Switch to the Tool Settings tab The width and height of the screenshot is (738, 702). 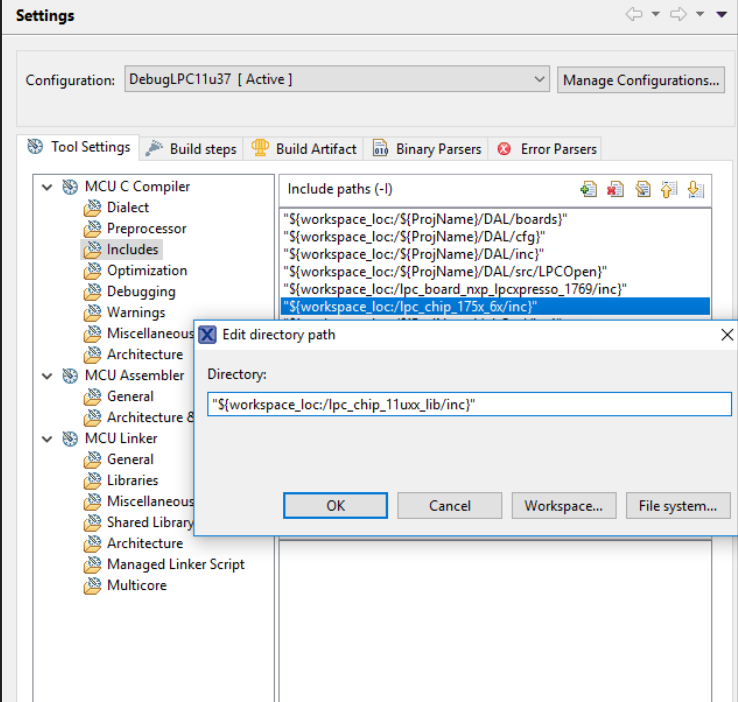tap(78, 147)
